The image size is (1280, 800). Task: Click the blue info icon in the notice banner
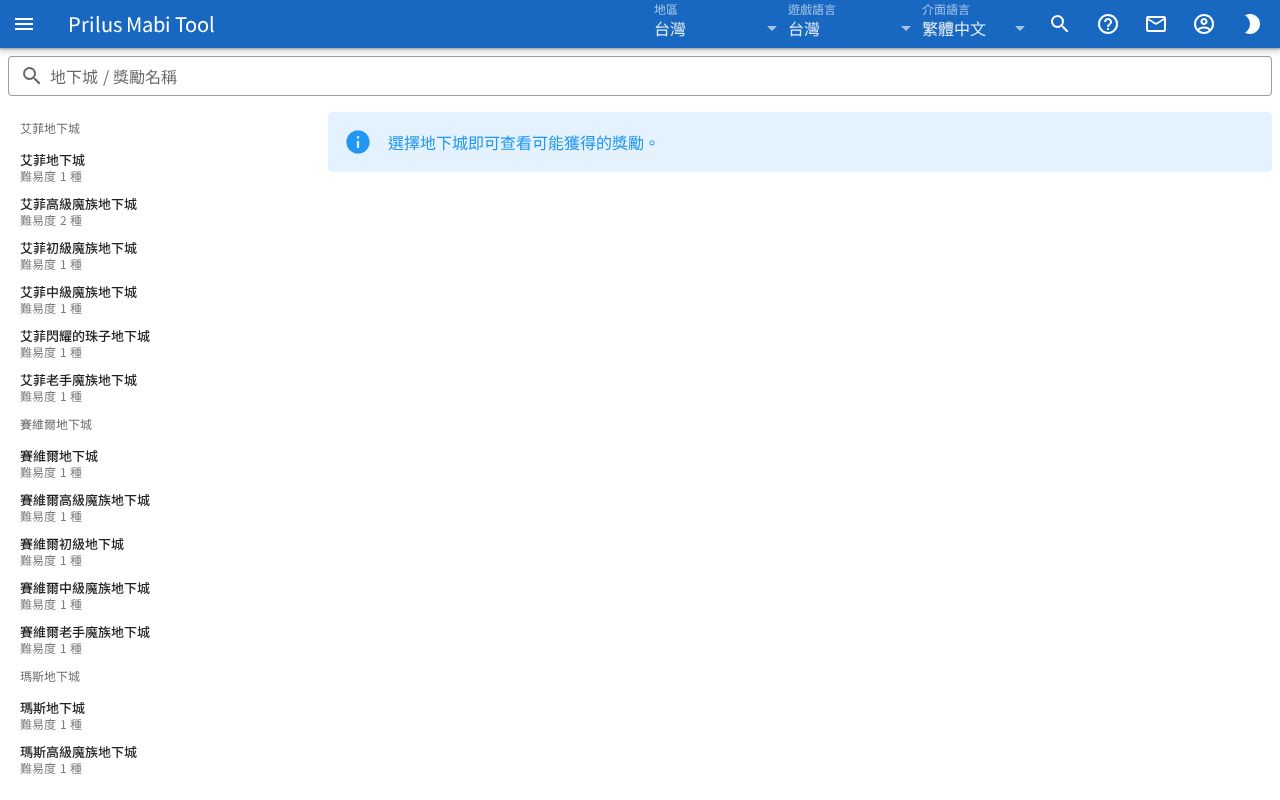coord(358,142)
